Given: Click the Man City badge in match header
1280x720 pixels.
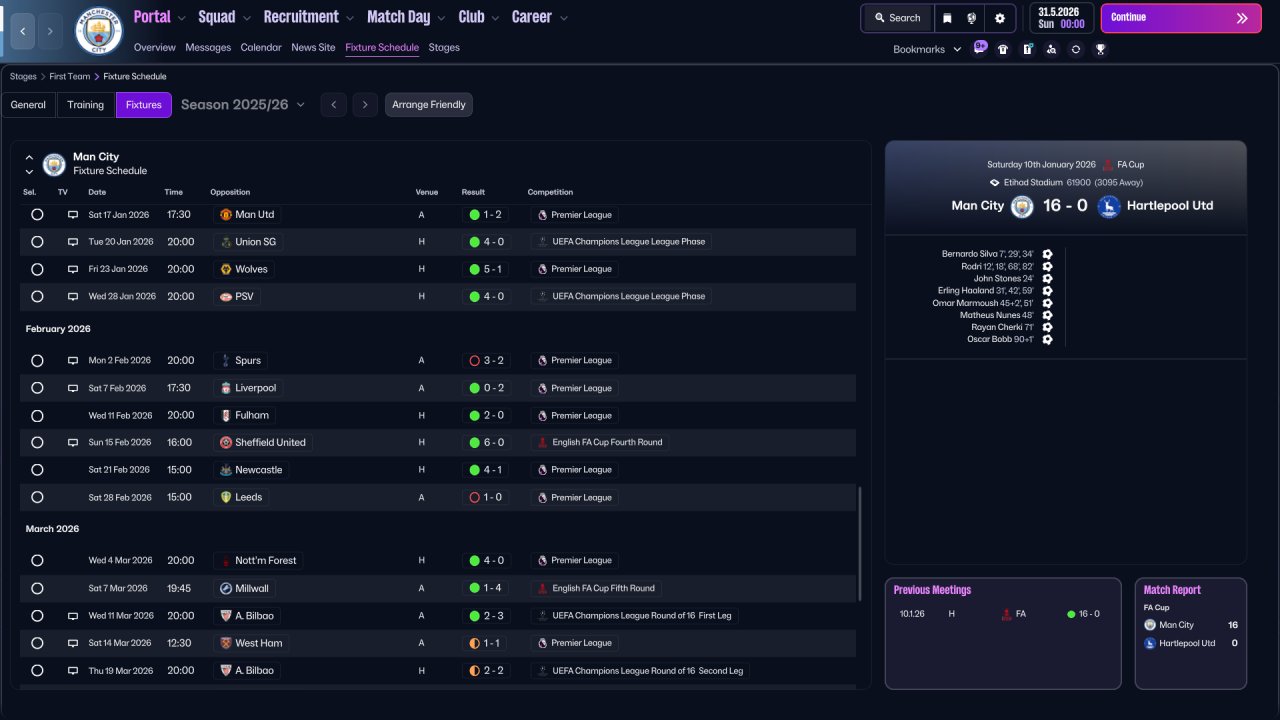Looking at the screenshot, I should 1022,206.
